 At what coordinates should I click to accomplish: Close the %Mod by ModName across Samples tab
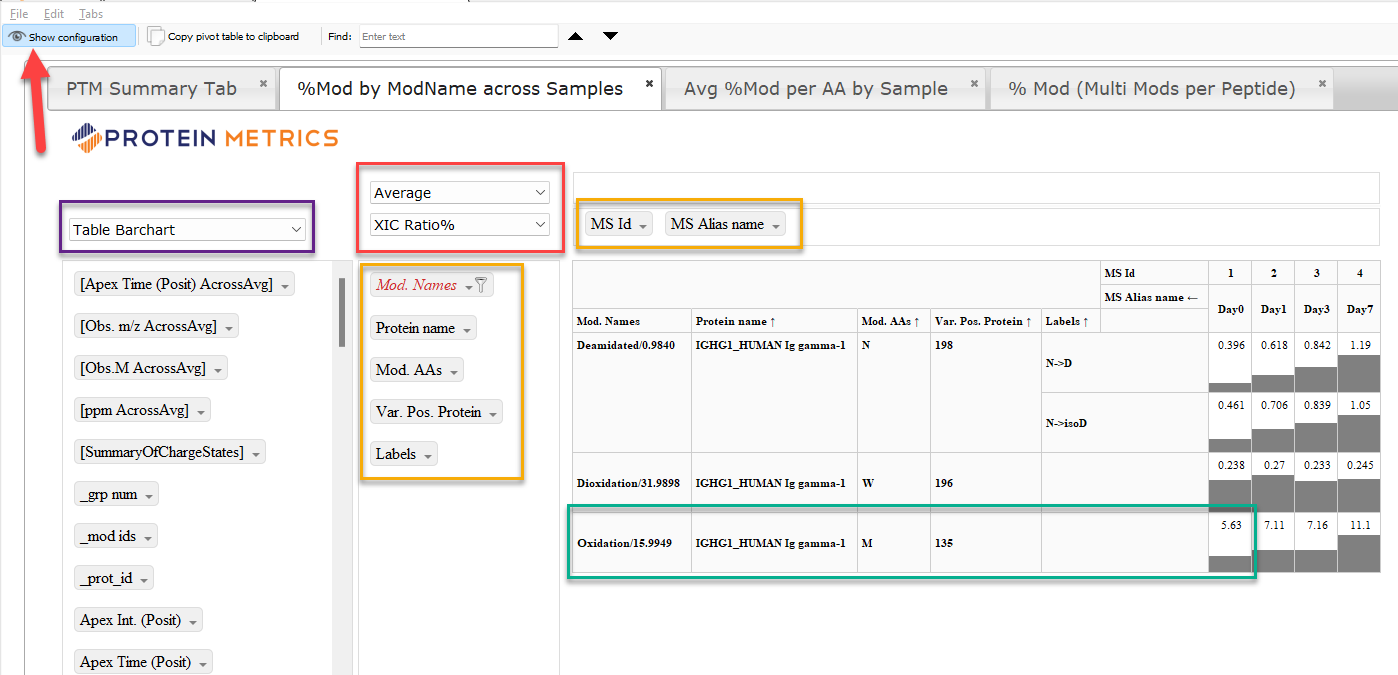[x=648, y=85]
